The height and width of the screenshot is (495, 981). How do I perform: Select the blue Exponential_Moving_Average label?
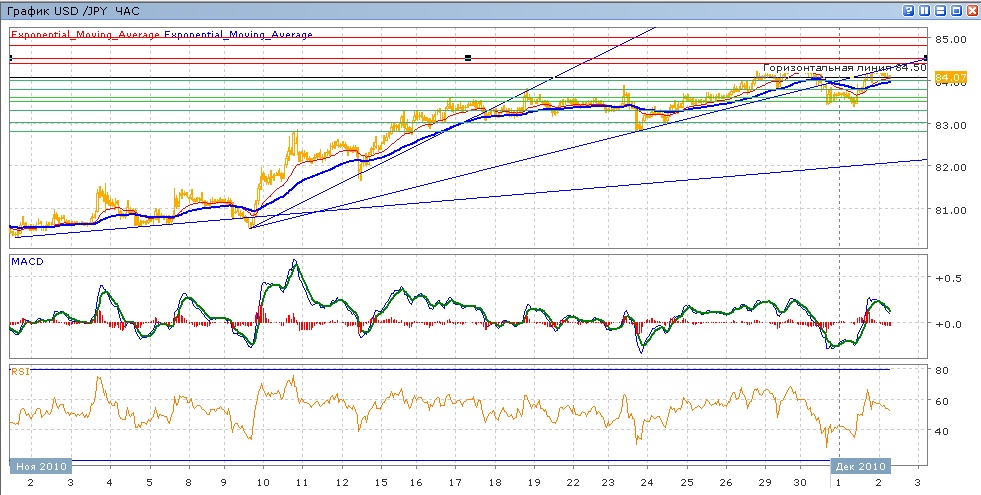(238, 34)
